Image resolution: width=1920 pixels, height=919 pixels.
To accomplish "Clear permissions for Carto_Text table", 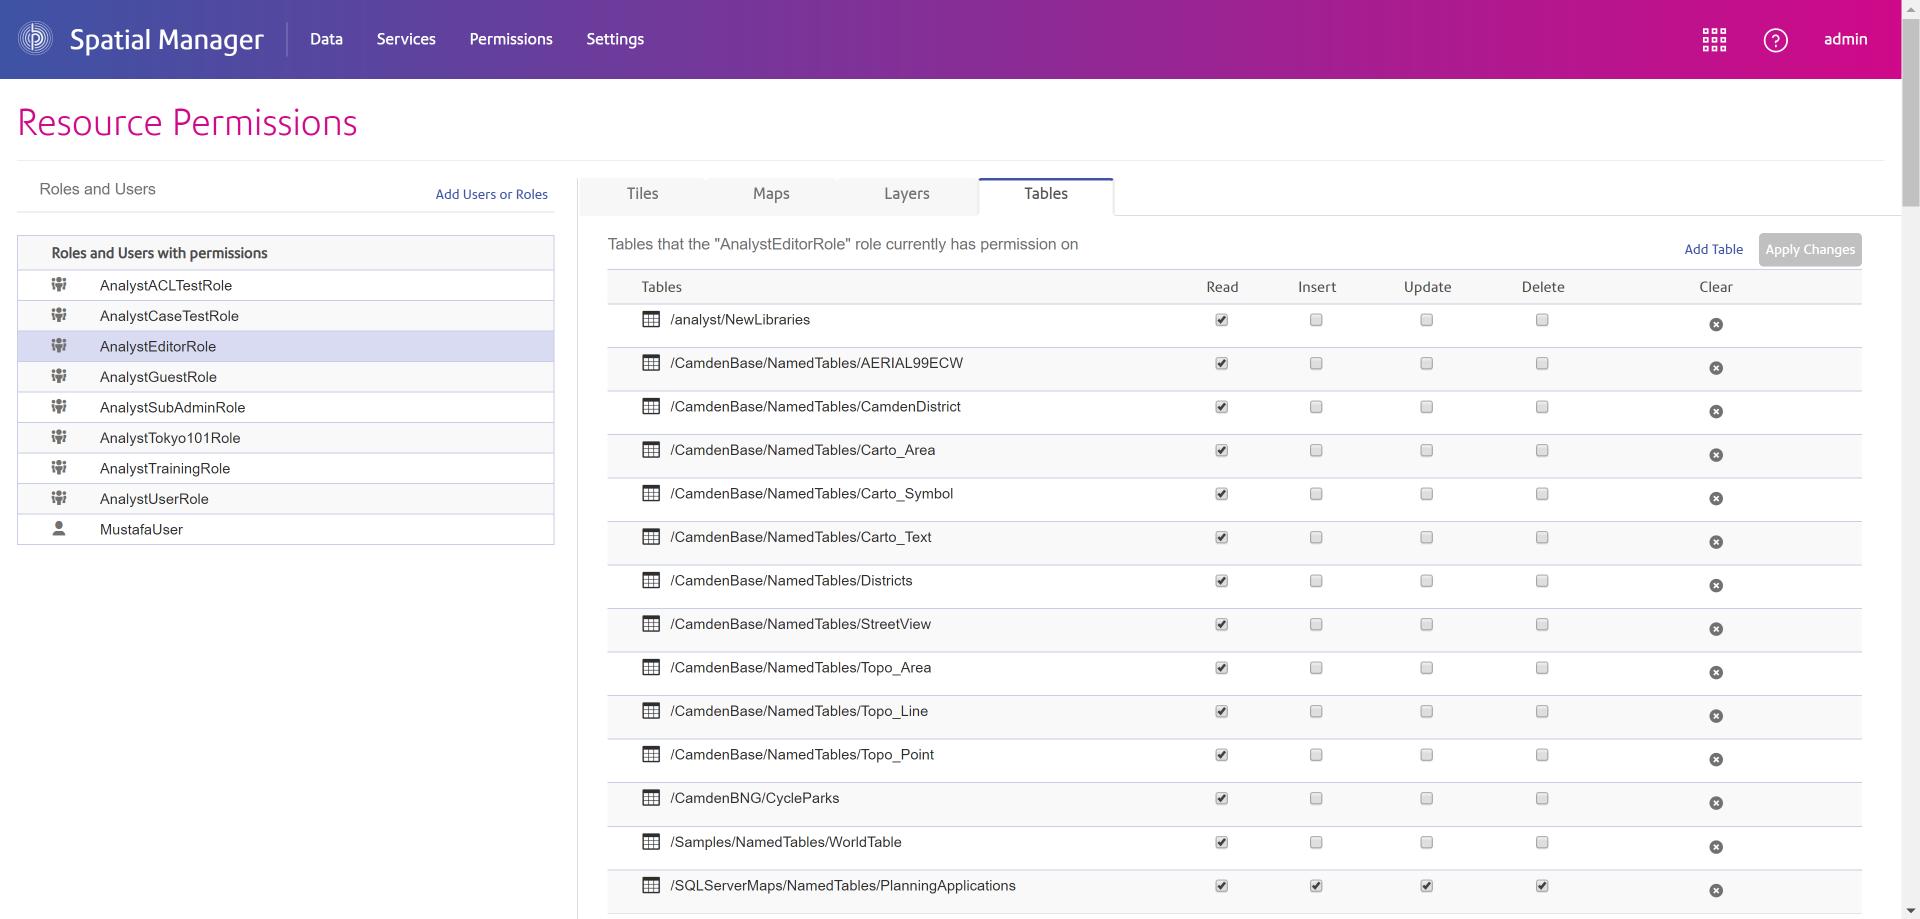I will click(1716, 542).
